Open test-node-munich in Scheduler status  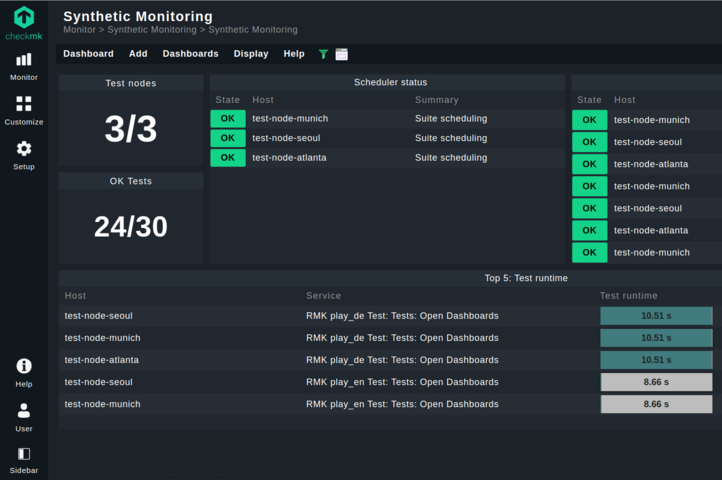(x=290, y=119)
